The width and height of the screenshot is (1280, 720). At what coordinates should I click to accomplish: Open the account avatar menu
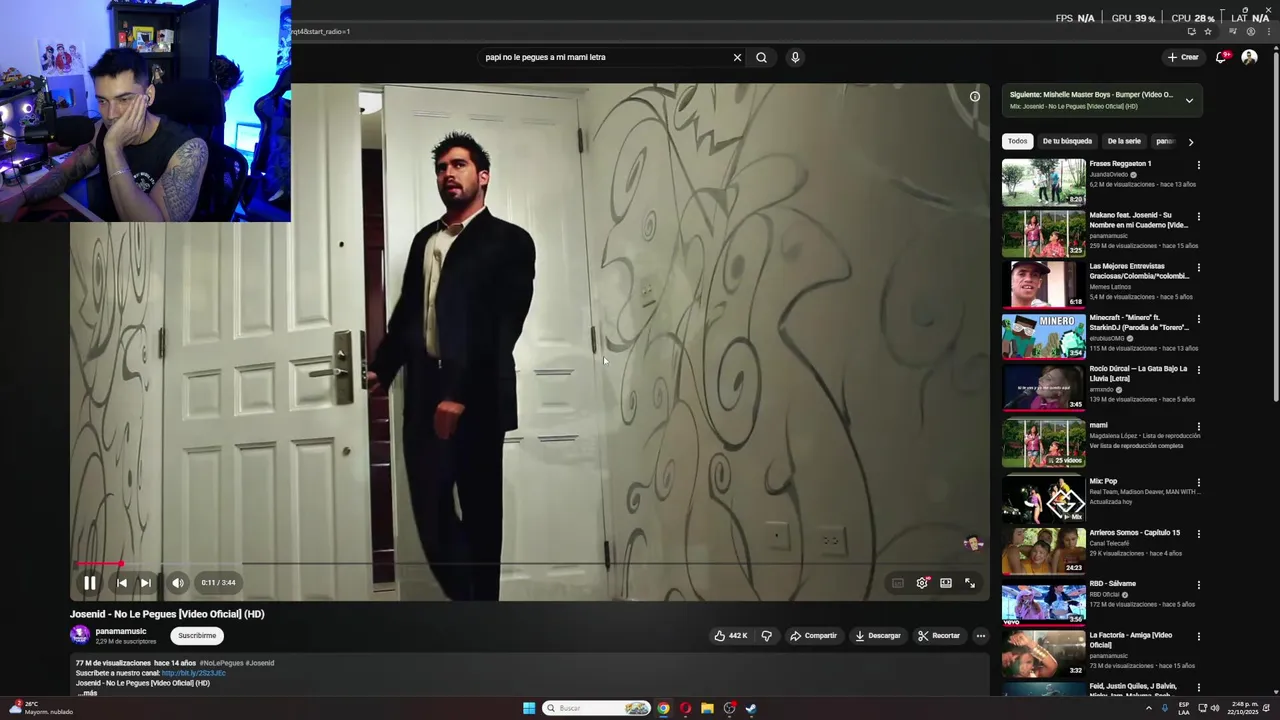click(1249, 57)
